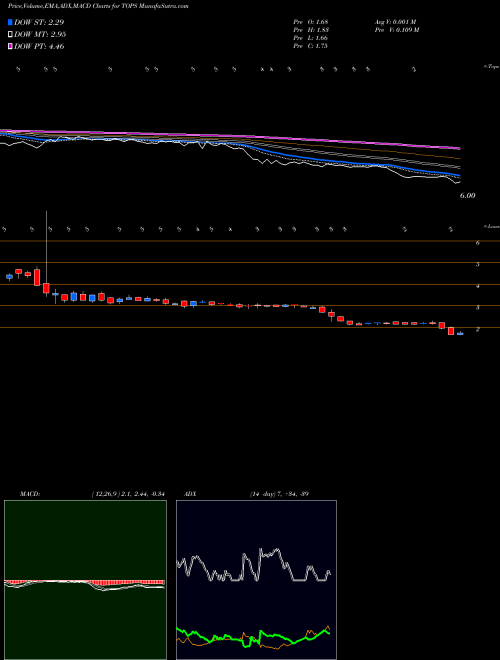Click the 'Pre V: 0.109 M' volume text
Viewport: 500px width, 660px height.
396,30
